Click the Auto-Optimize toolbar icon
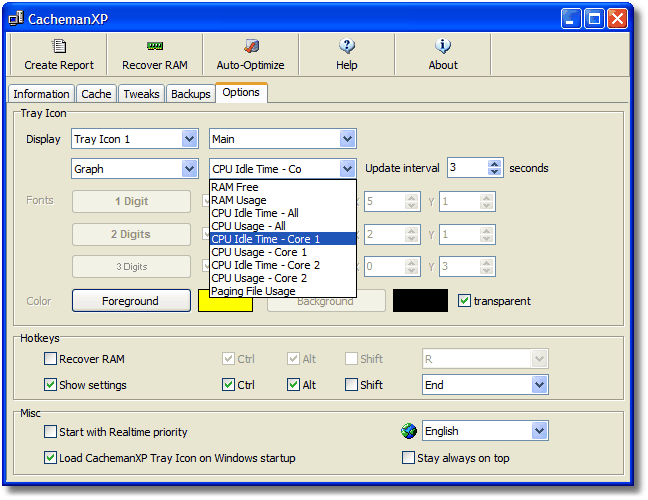Screen dimensions: 648x500 [251, 45]
